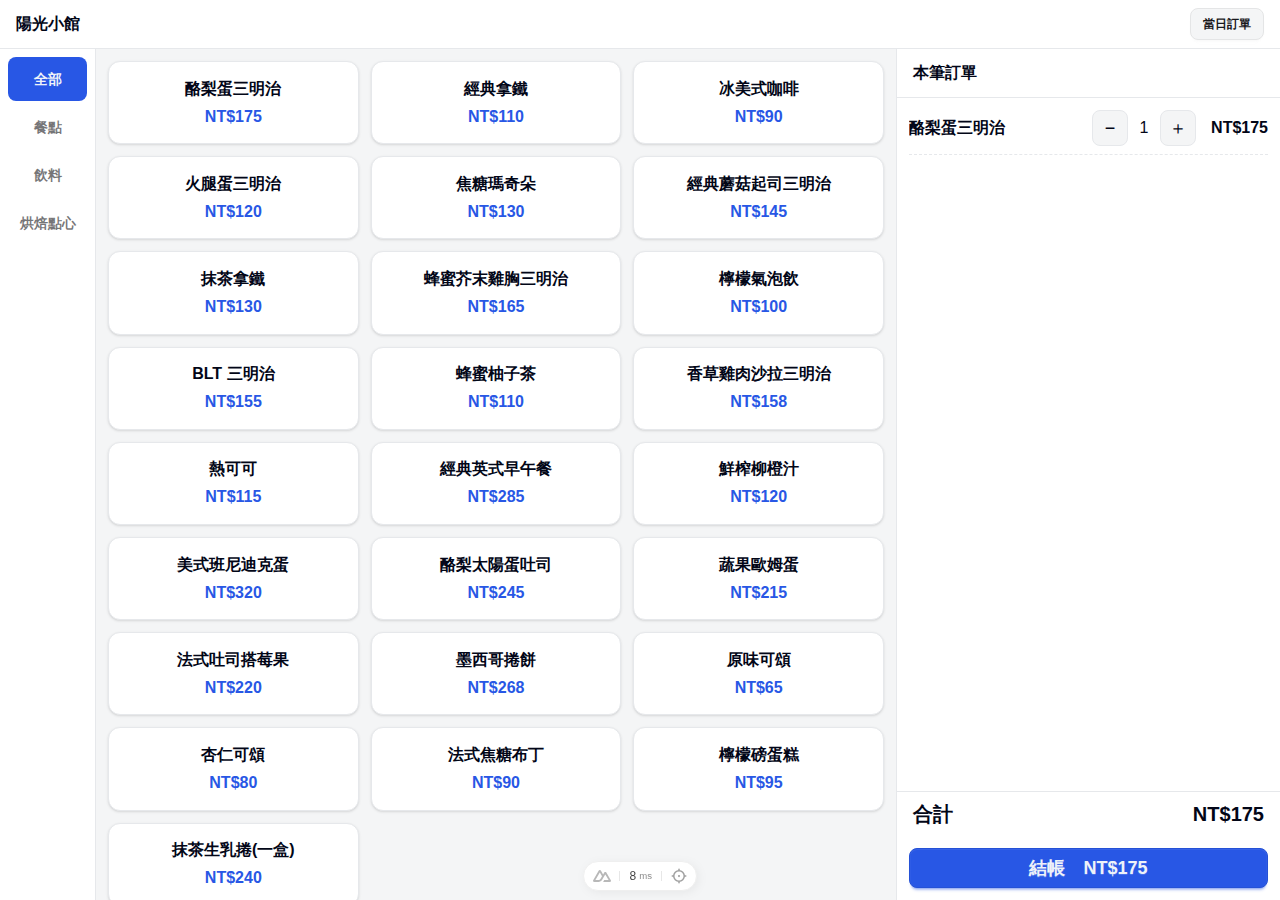The image size is (1280, 900).
Task: Switch to 餐點 category
Action: 47,127
